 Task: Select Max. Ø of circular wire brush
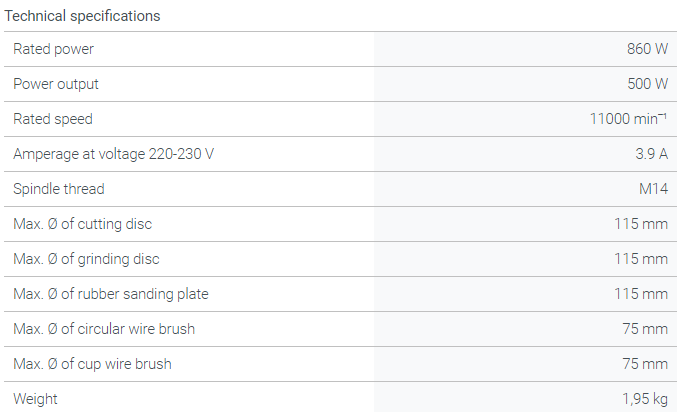point(104,329)
